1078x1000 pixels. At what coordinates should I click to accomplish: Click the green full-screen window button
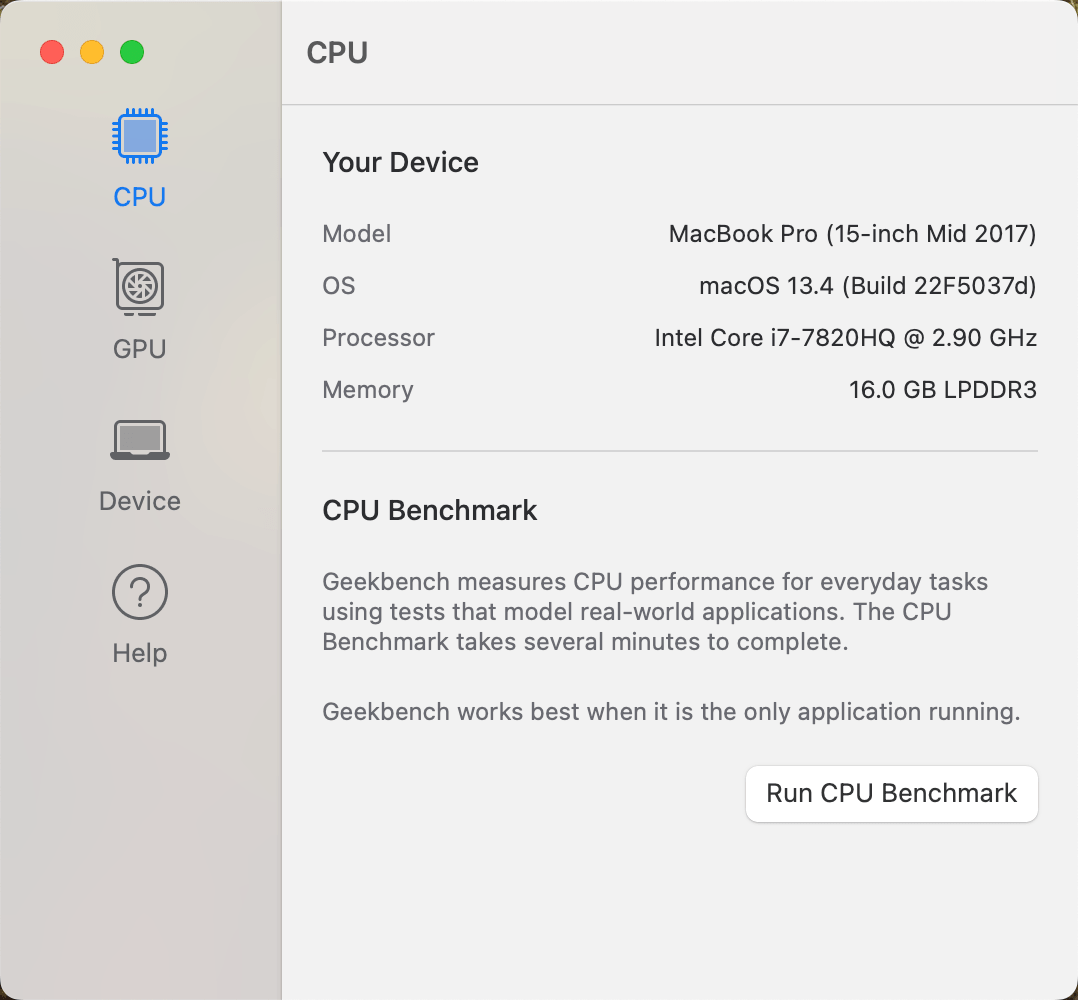pos(132,52)
